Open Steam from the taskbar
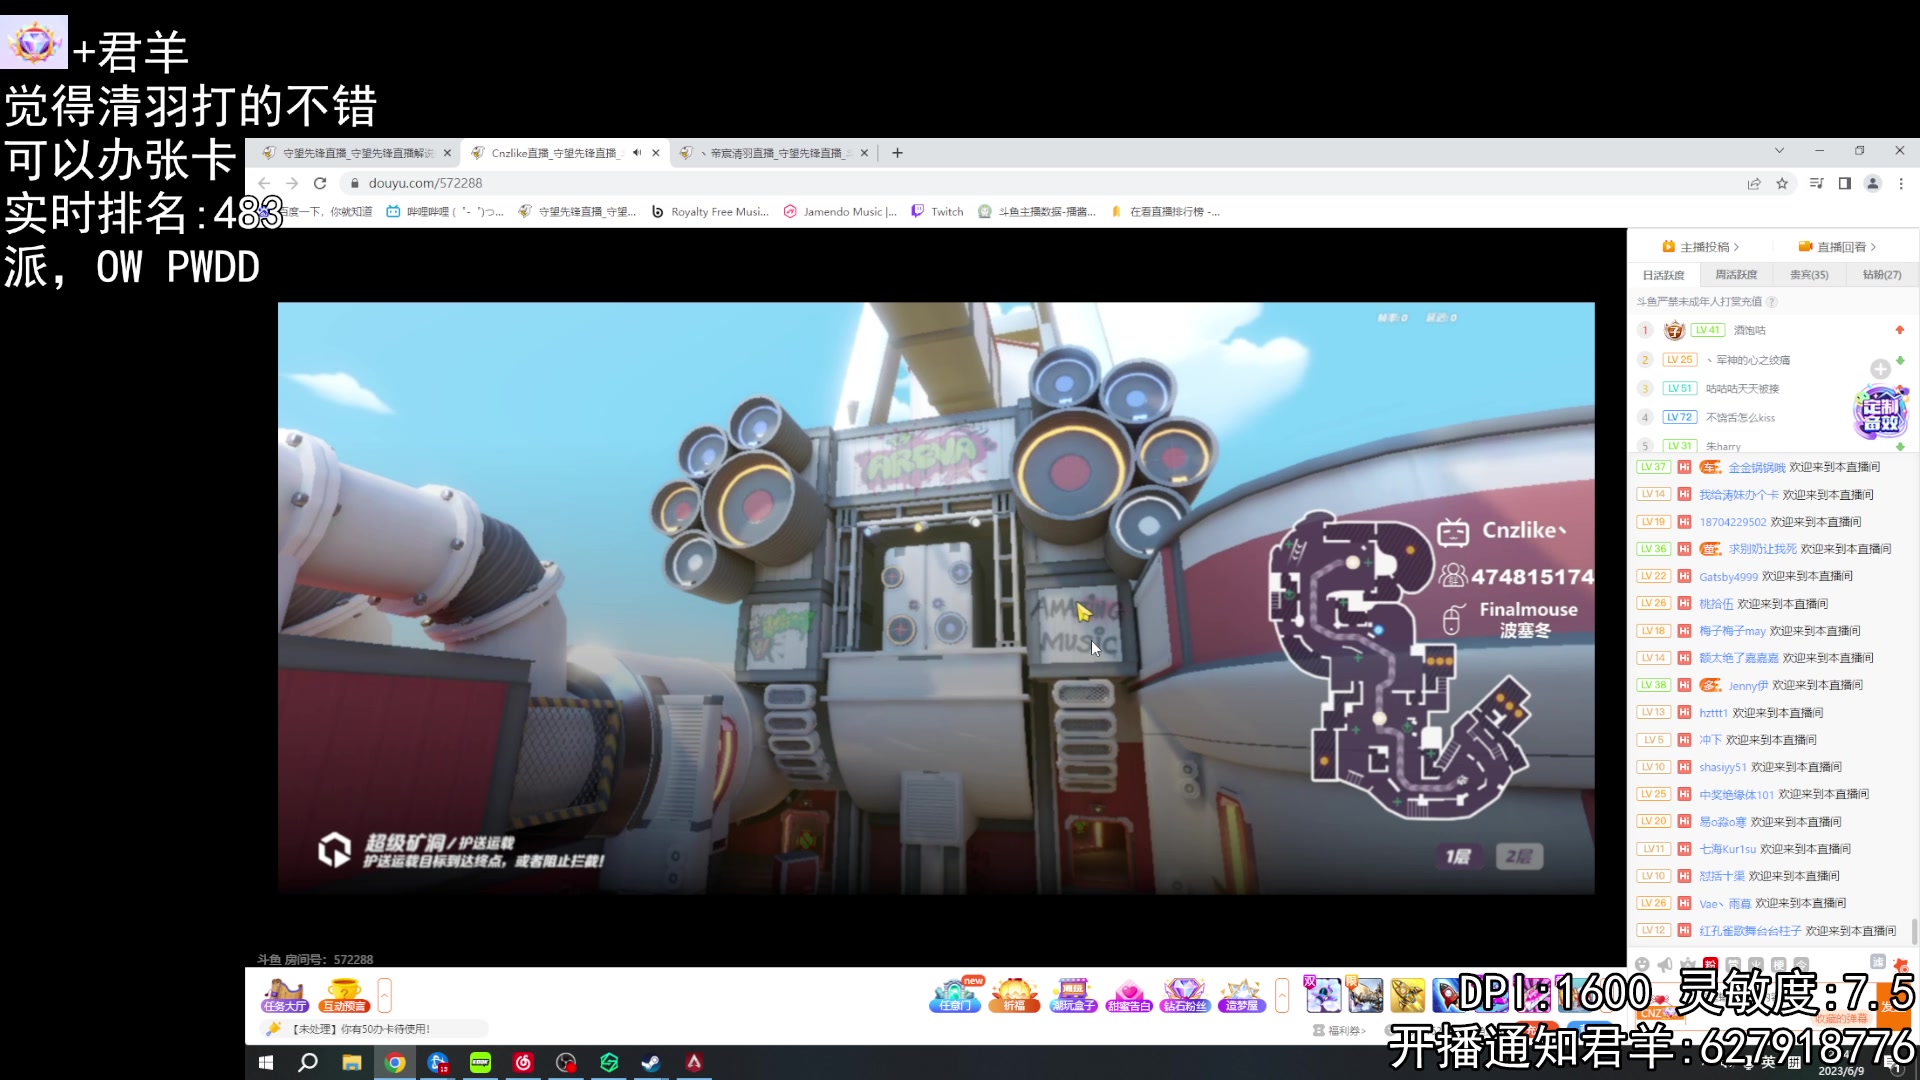1920x1080 pixels. (651, 1063)
